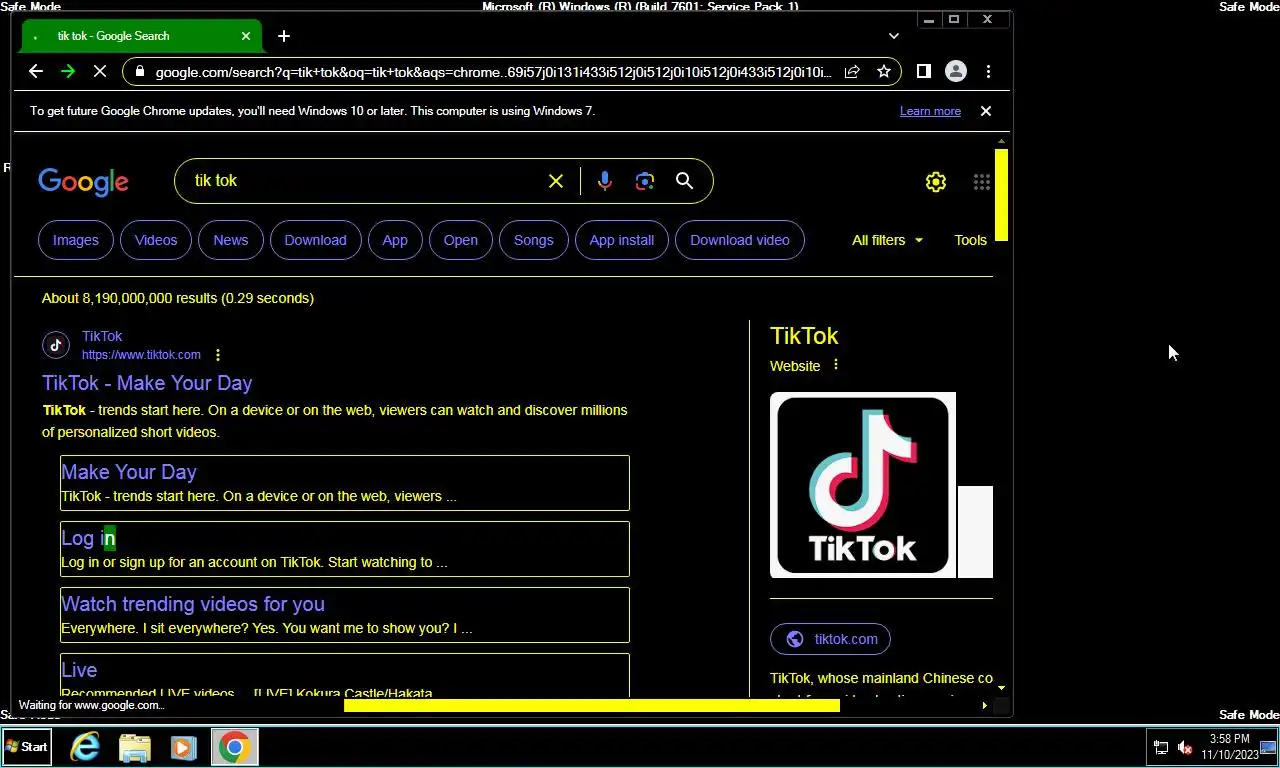The width and height of the screenshot is (1280, 768).
Task: Share this page icon in address bar
Action: tap(852, 72)
